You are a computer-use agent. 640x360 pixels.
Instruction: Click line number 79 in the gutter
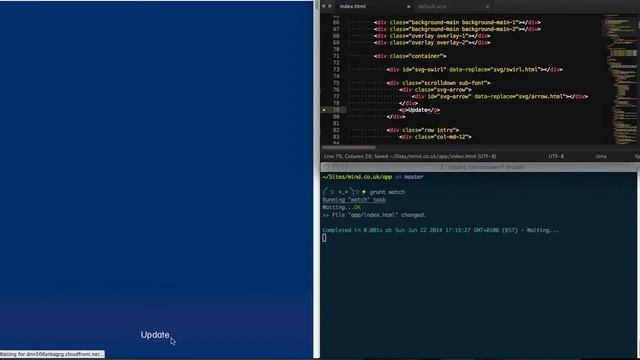click(x=336, y=110)
